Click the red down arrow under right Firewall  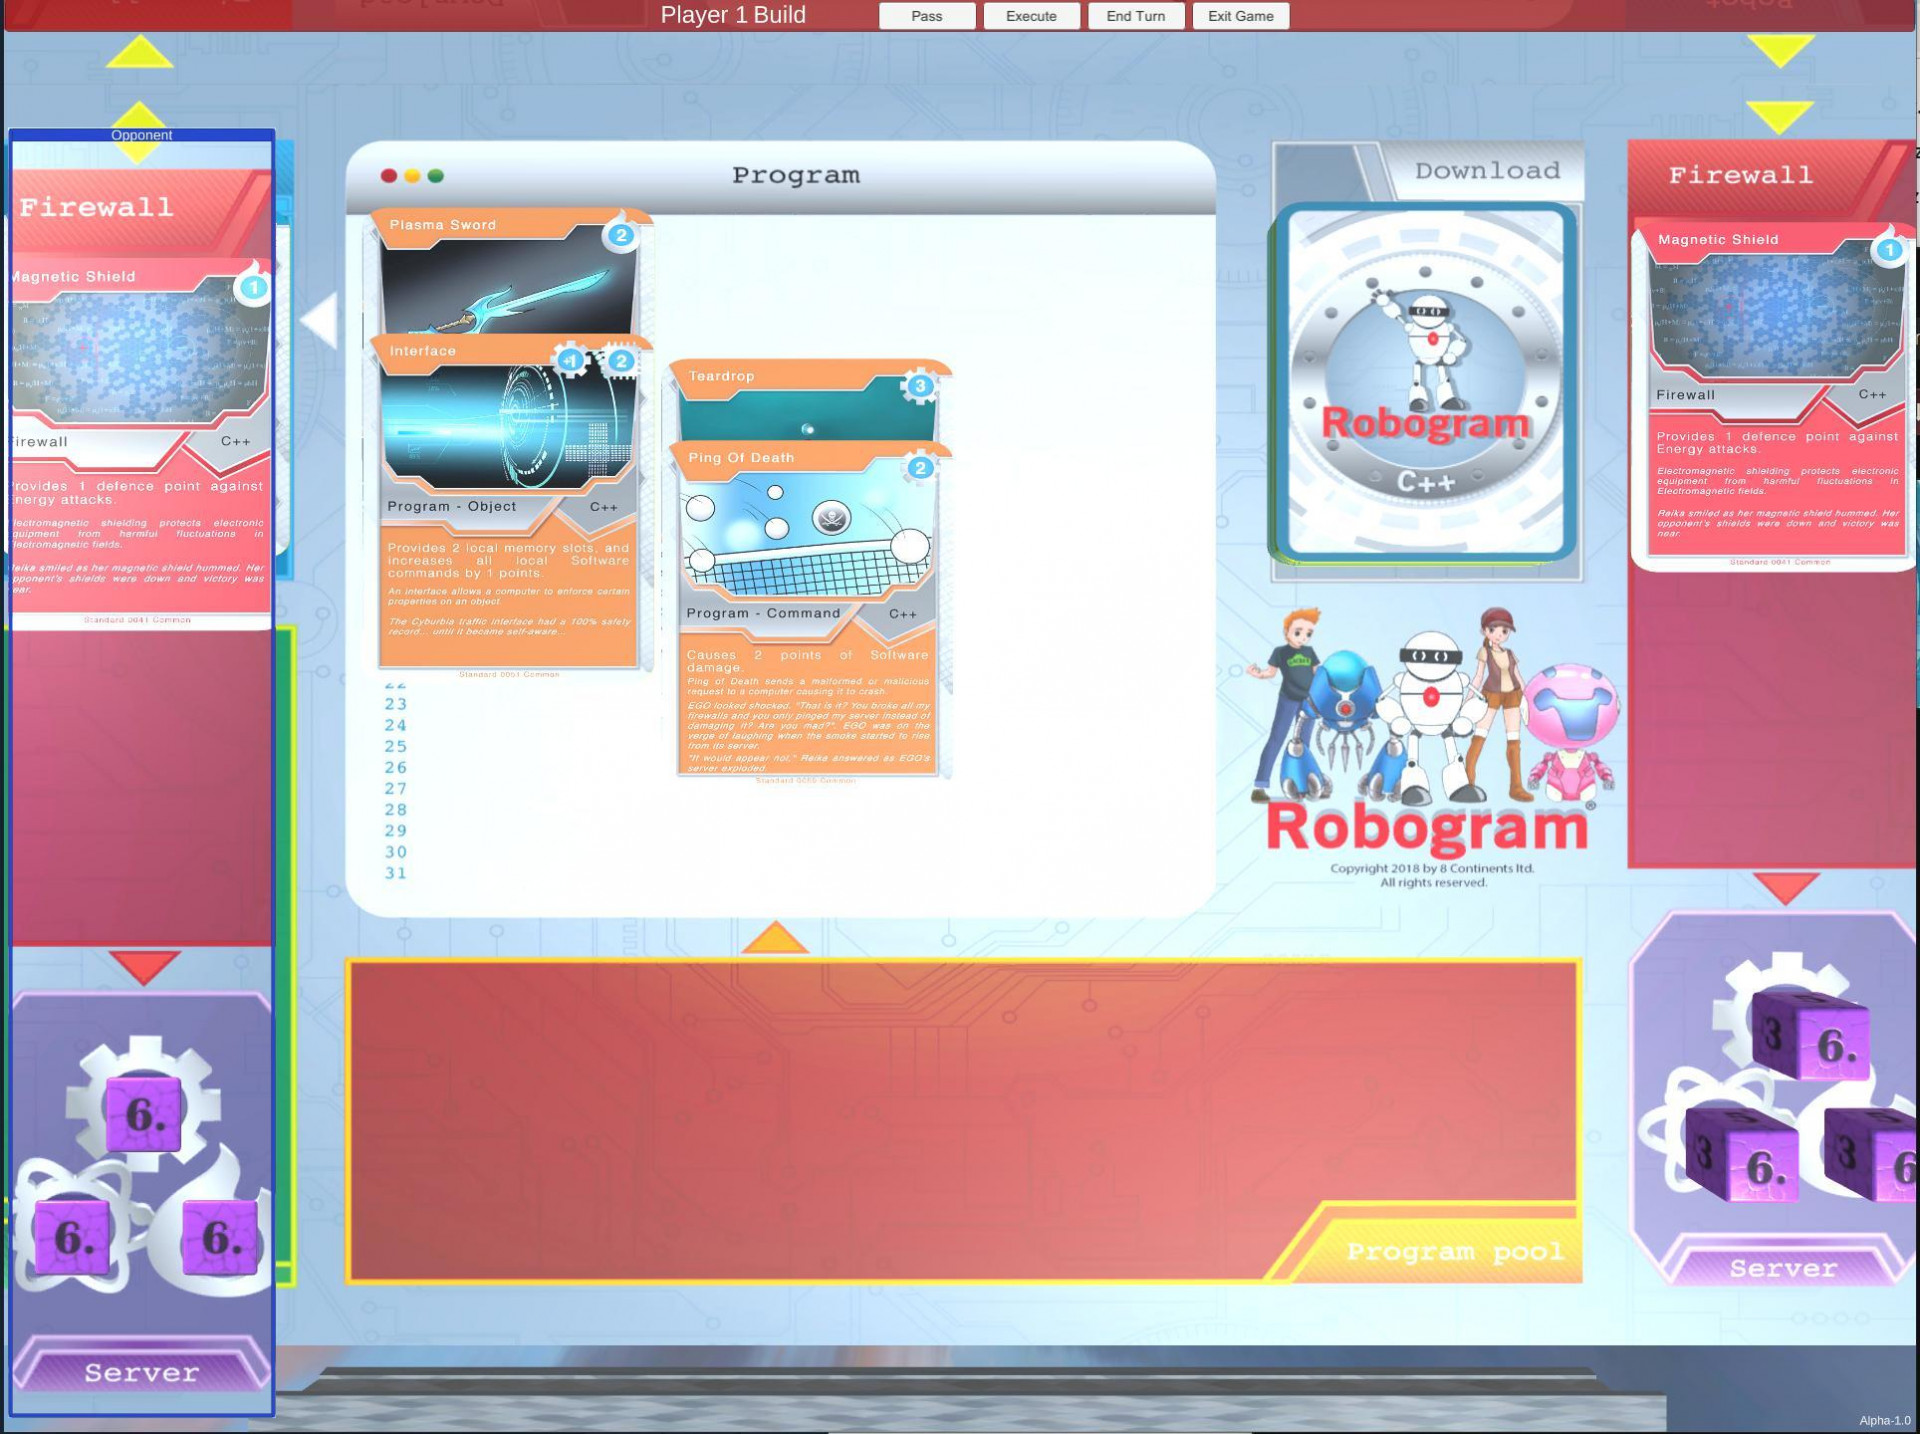coord(1786,887)
